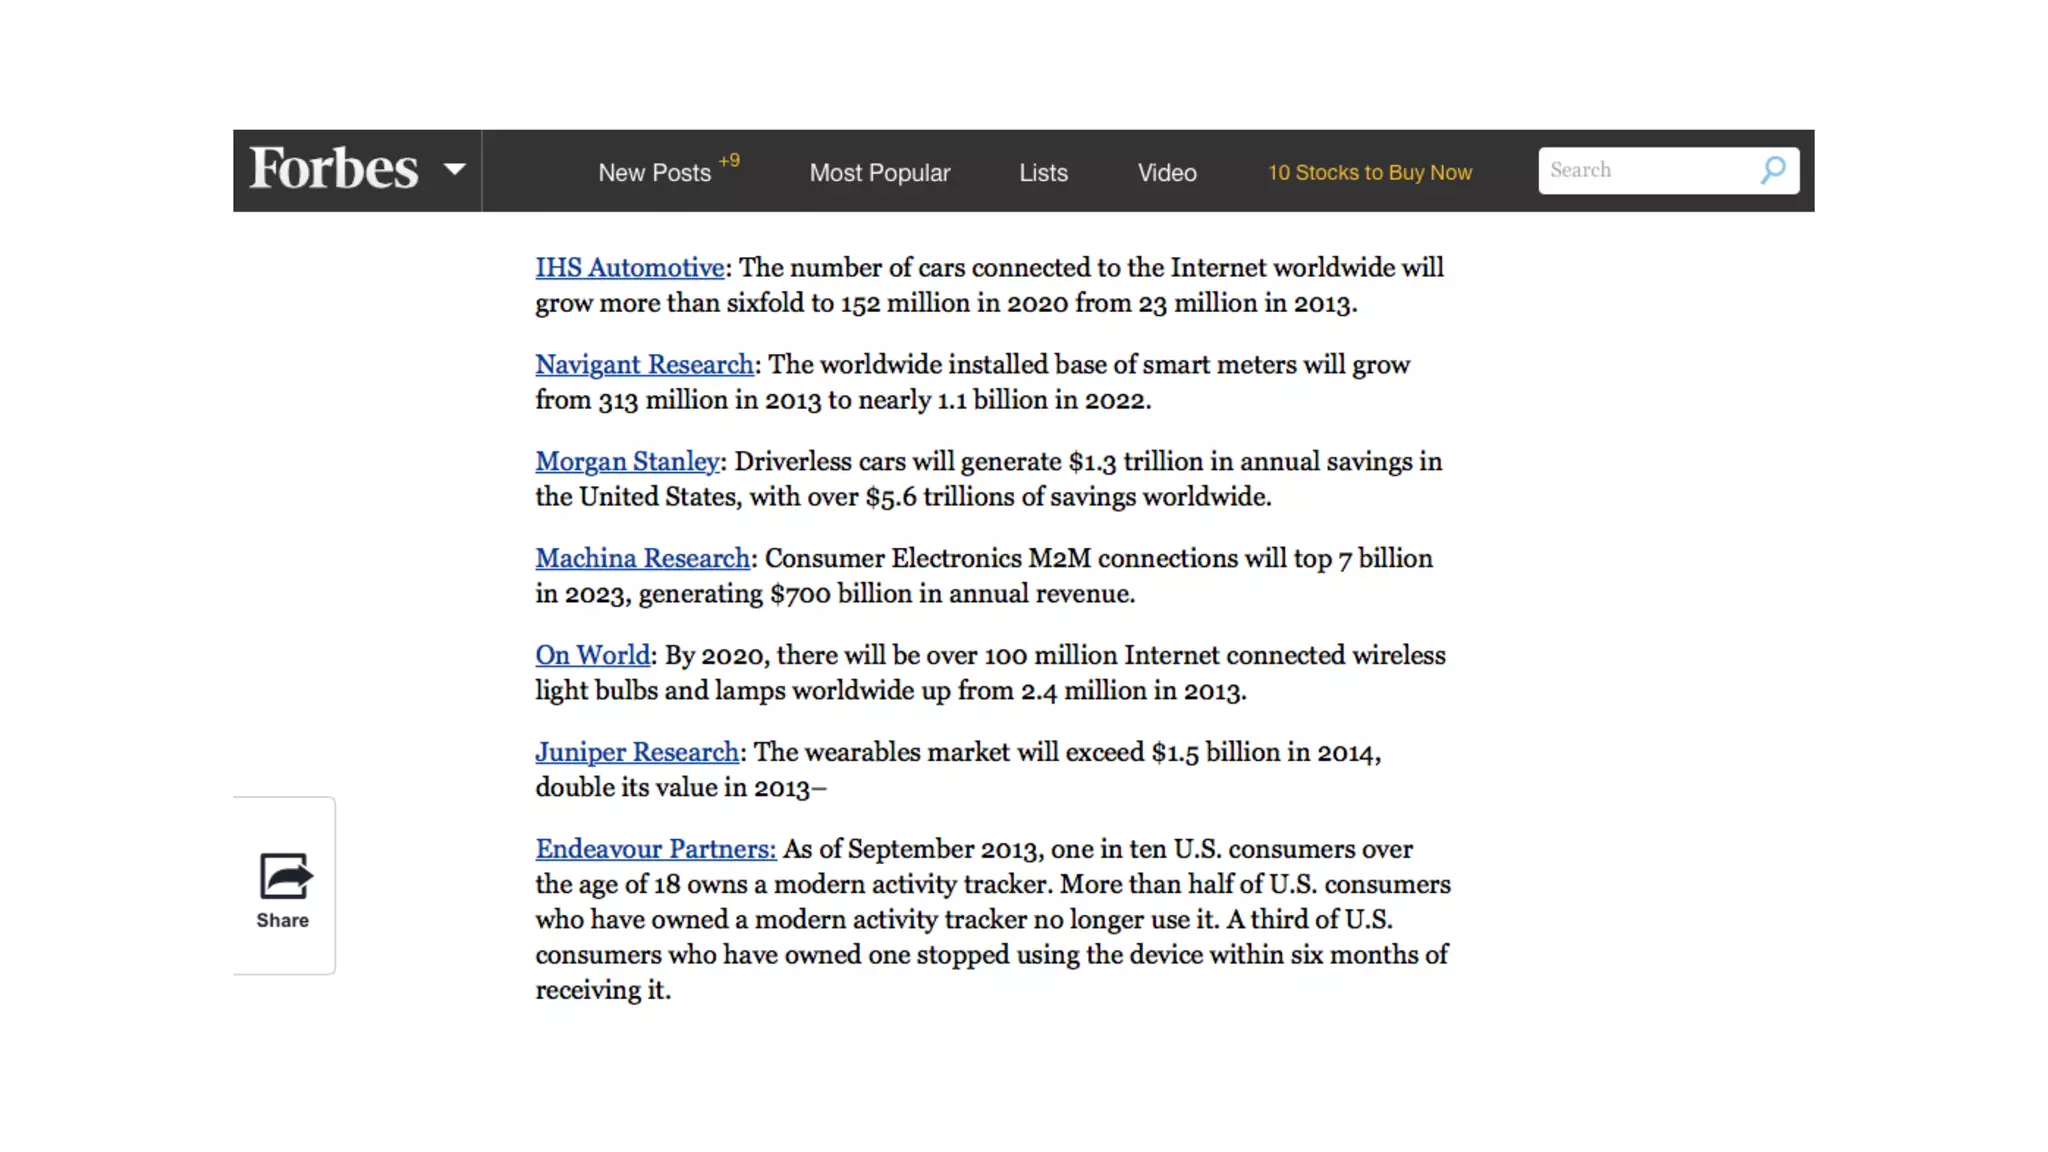Open the Machina Research link
This screenshot has width=2048, height=1152.
[642, 559]
